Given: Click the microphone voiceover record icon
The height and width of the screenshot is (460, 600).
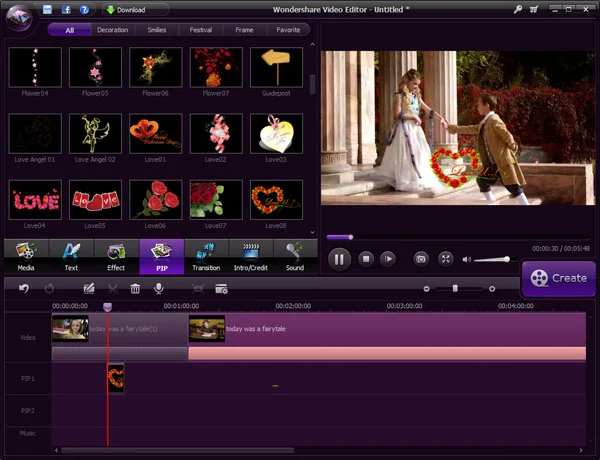Looking at the screenshot, I should click(x=158, y=288).
